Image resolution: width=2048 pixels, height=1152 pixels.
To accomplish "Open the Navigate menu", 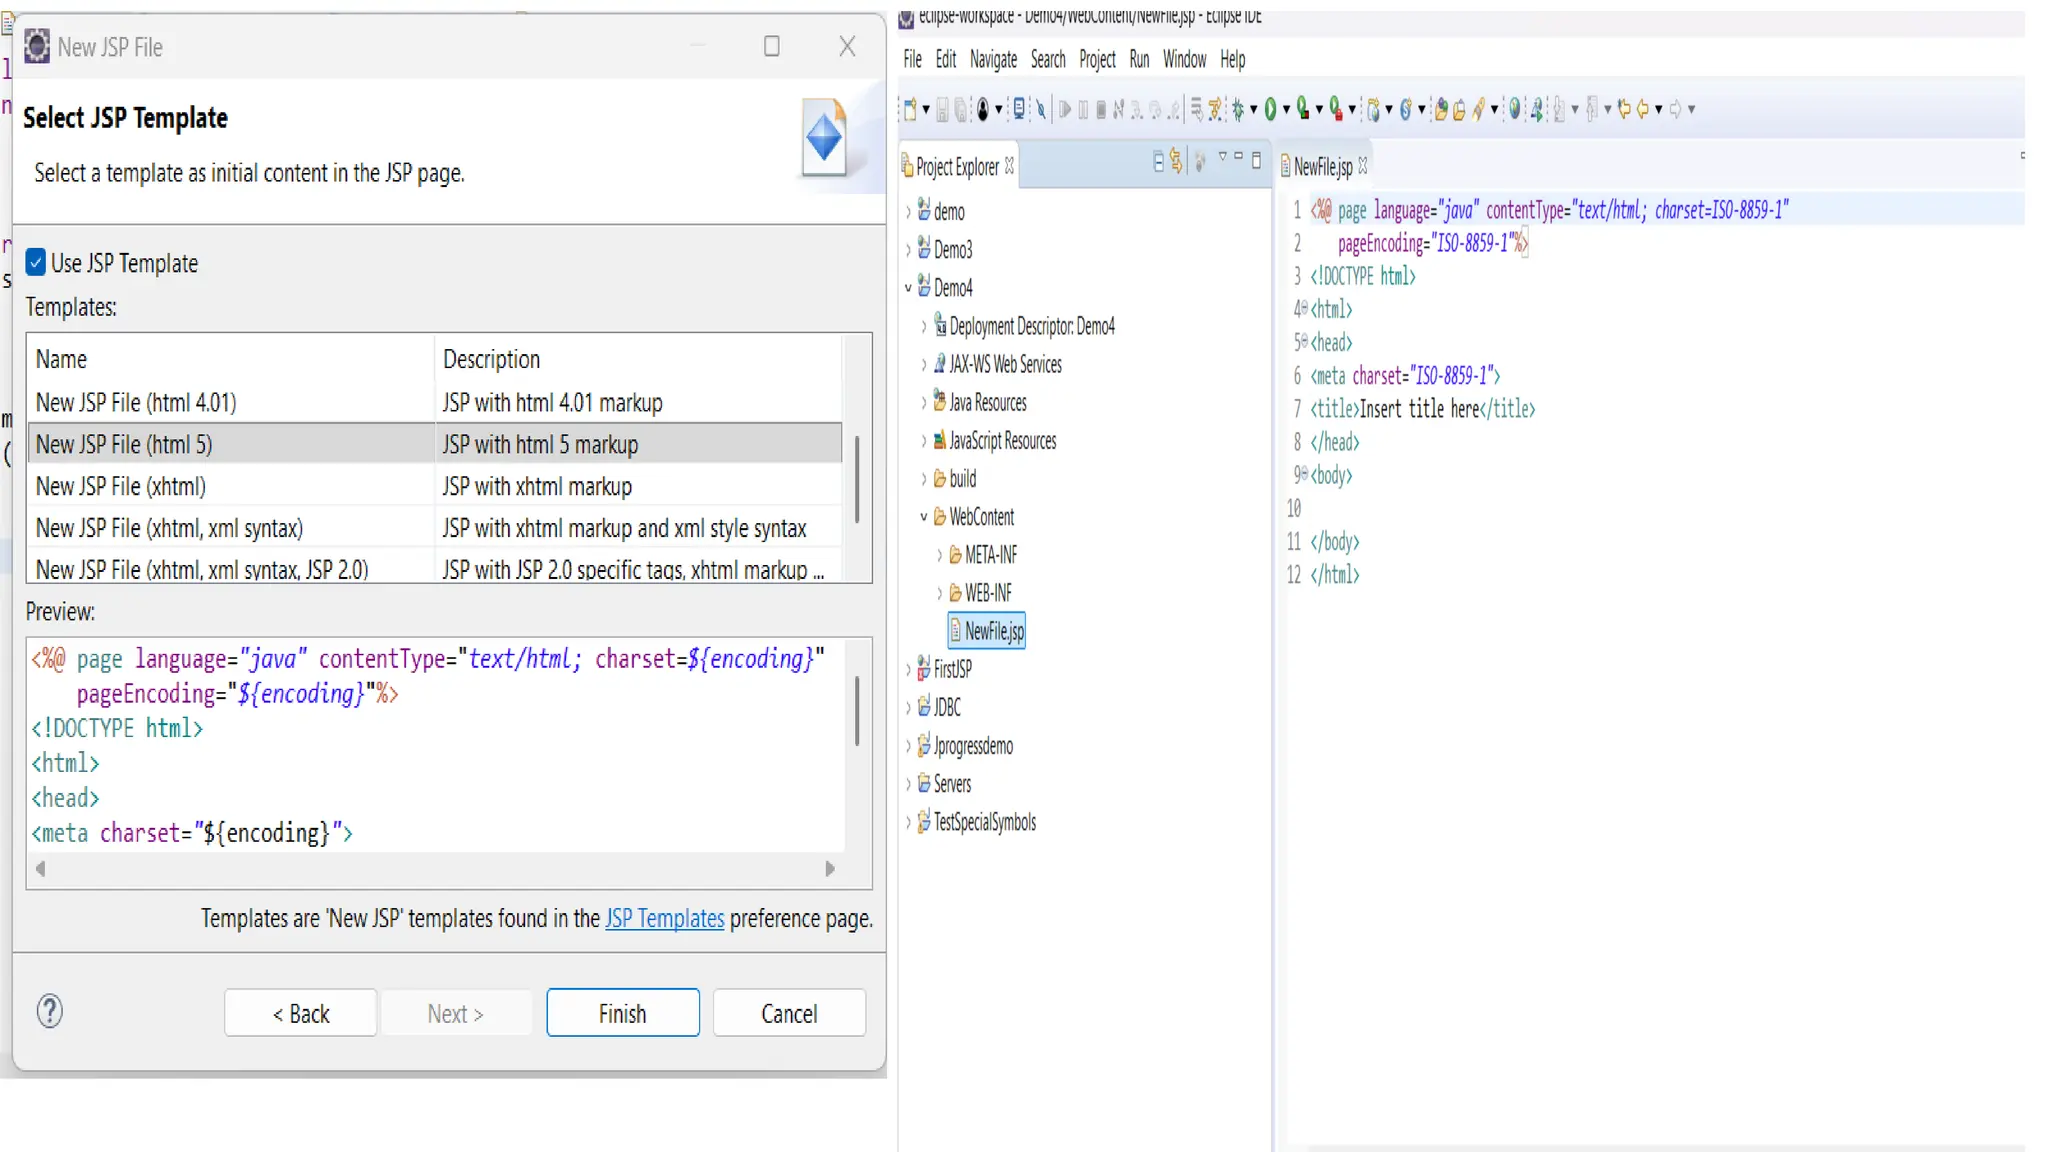I will [992, 60].
